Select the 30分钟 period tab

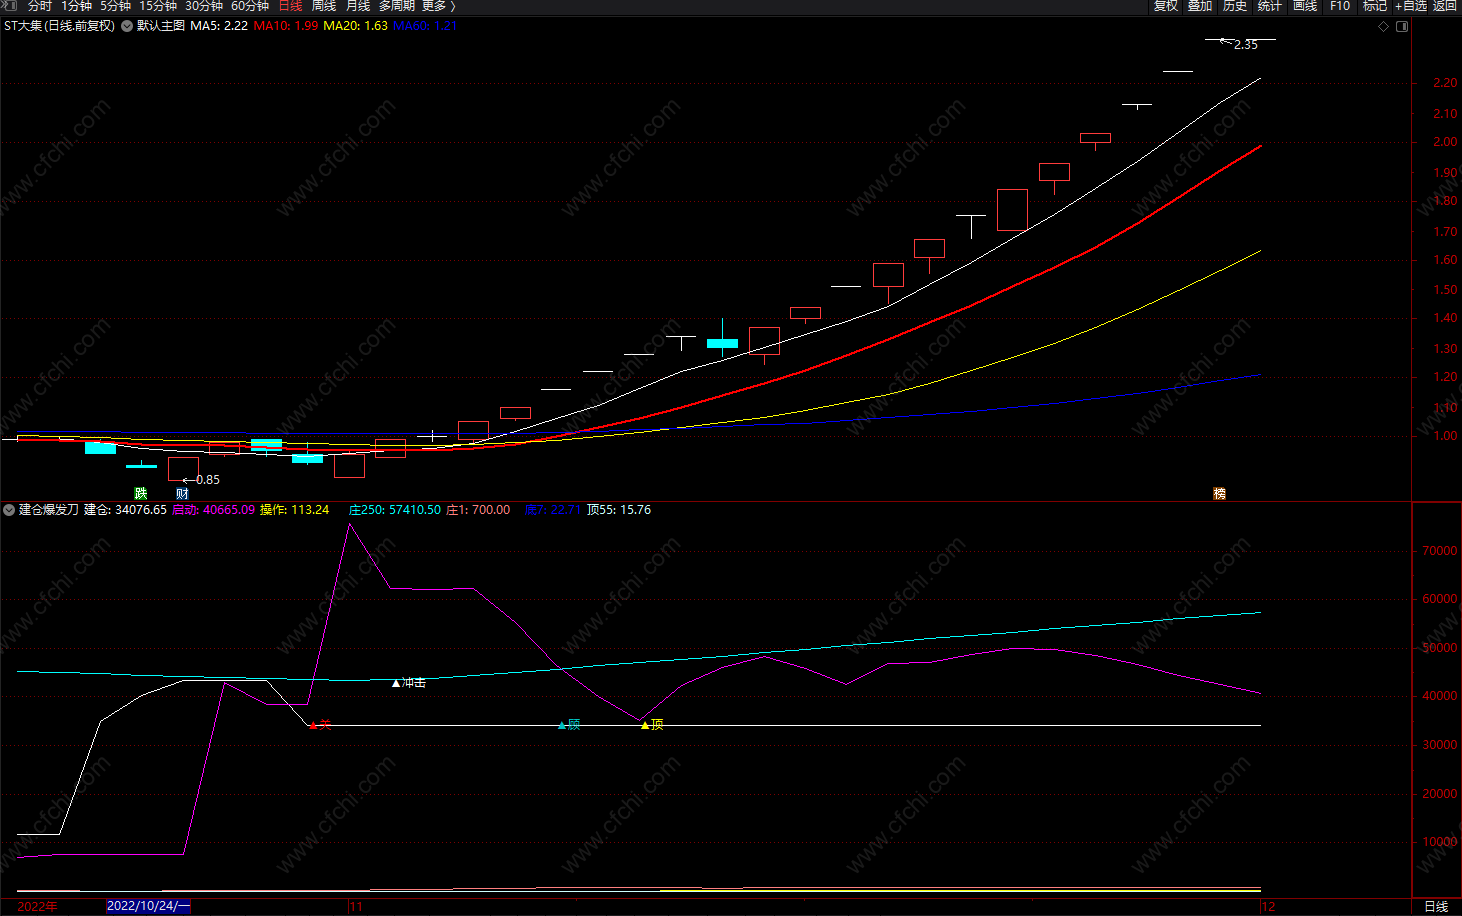(x=204, y=6)
